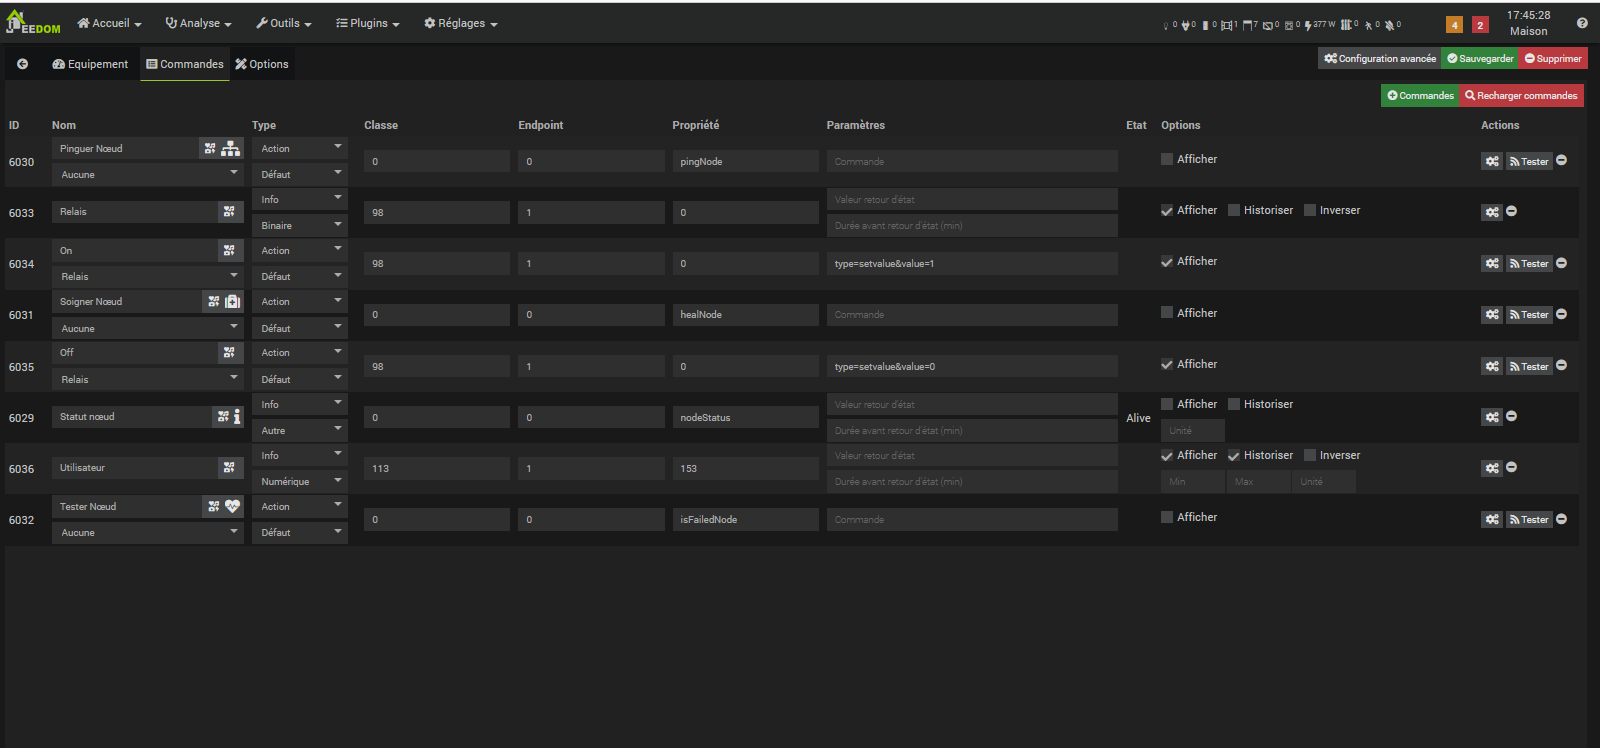Open the help question mark icon
This screenshot has width=1600, height=748.
[1582, 23]
